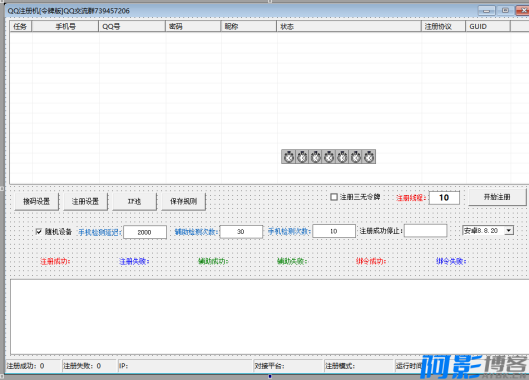
Task: Select the second timer component icon
Action: pyautogui.click(x=302, y=157)
